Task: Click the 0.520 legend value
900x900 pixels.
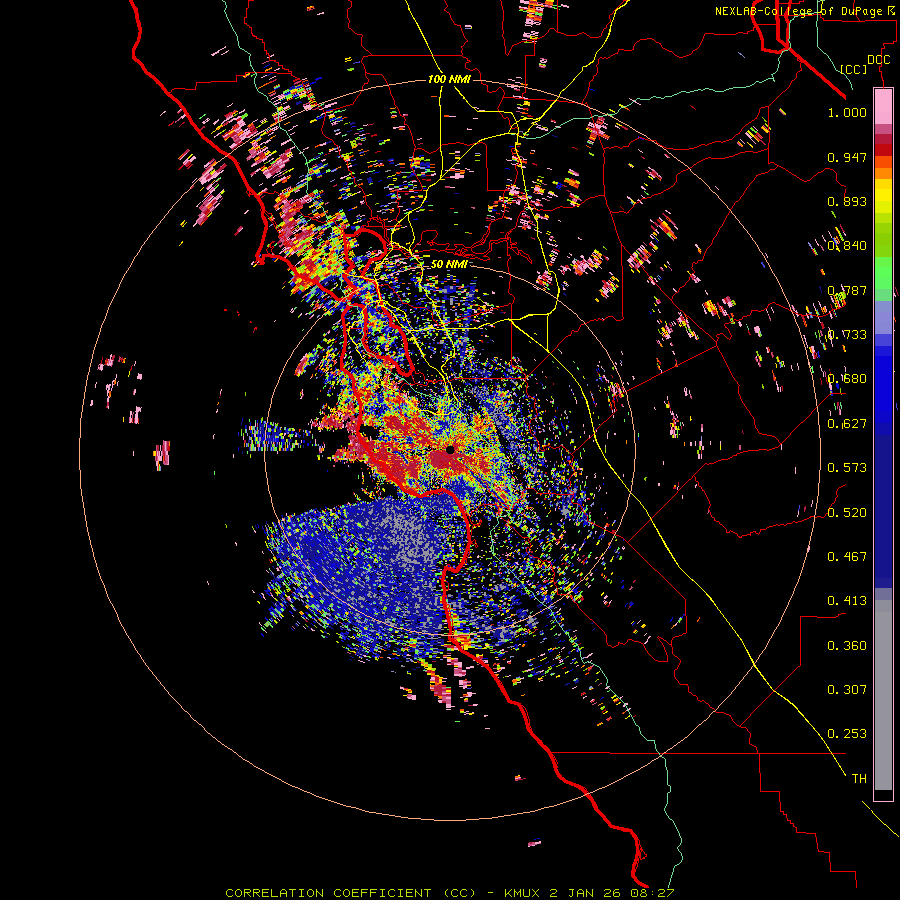Action: click(x=847, y=513)
